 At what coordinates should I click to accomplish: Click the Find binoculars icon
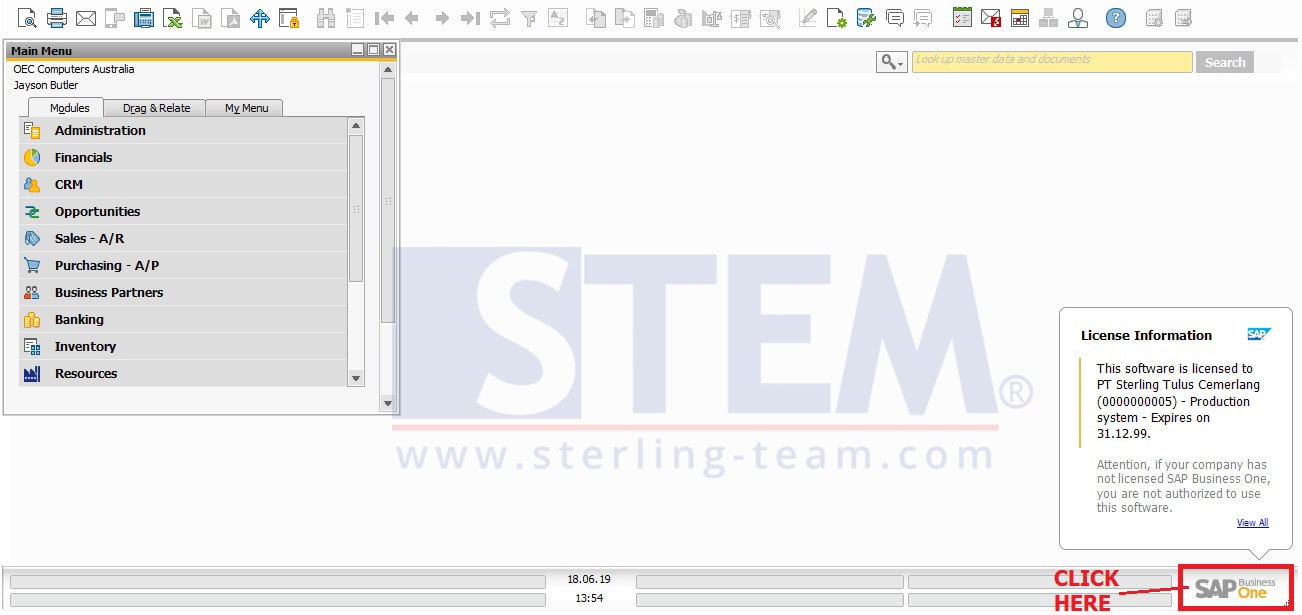coord(326,18)
